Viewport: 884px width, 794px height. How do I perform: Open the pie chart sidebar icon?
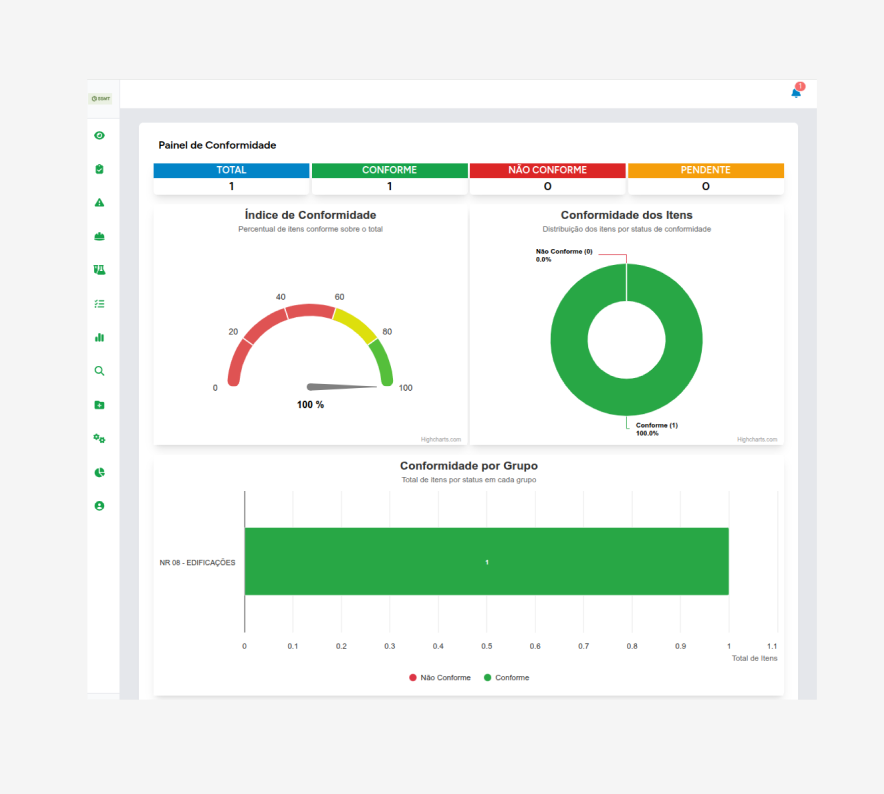tap(99, 472)
